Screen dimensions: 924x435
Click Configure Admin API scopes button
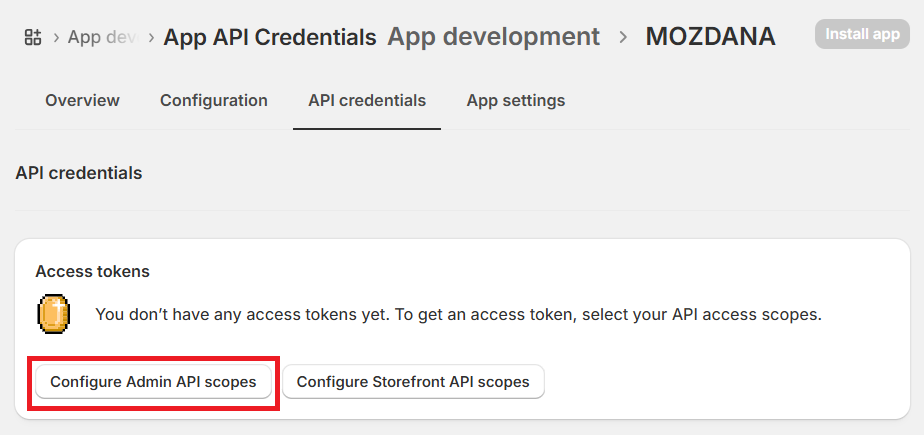coord(153,382)
